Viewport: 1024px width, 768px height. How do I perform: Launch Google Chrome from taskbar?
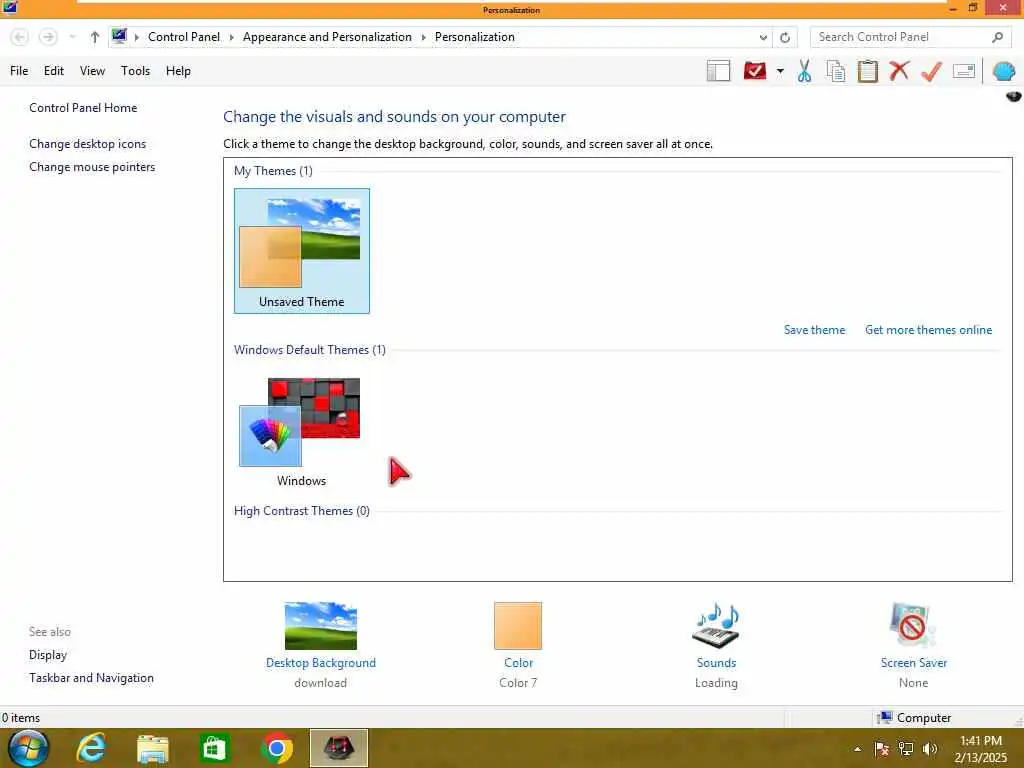point(276,748)
